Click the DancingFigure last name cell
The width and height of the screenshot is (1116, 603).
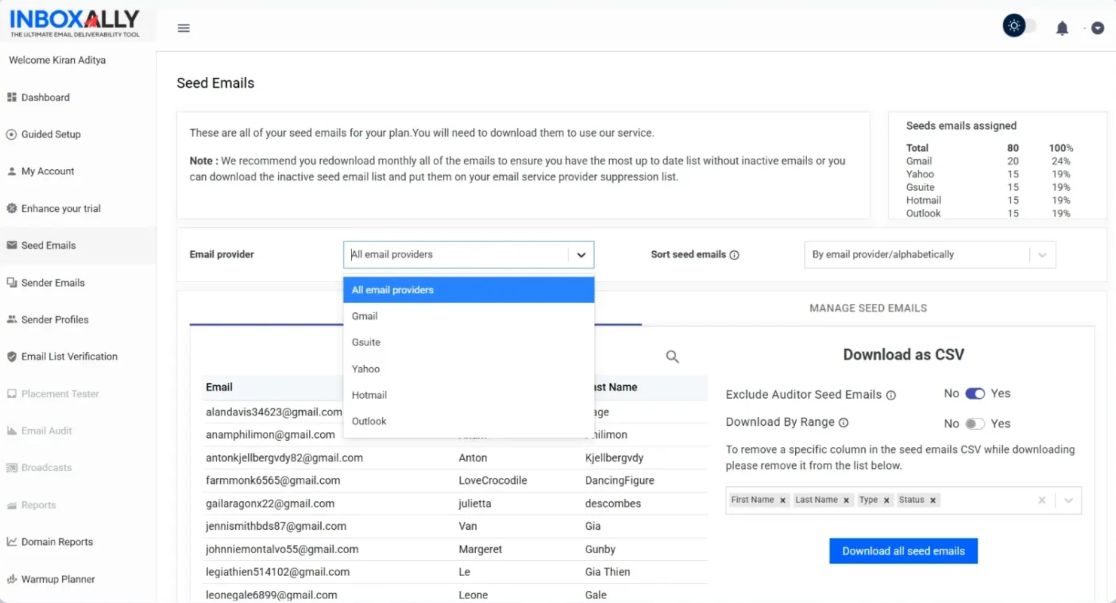tap(619, 481)
